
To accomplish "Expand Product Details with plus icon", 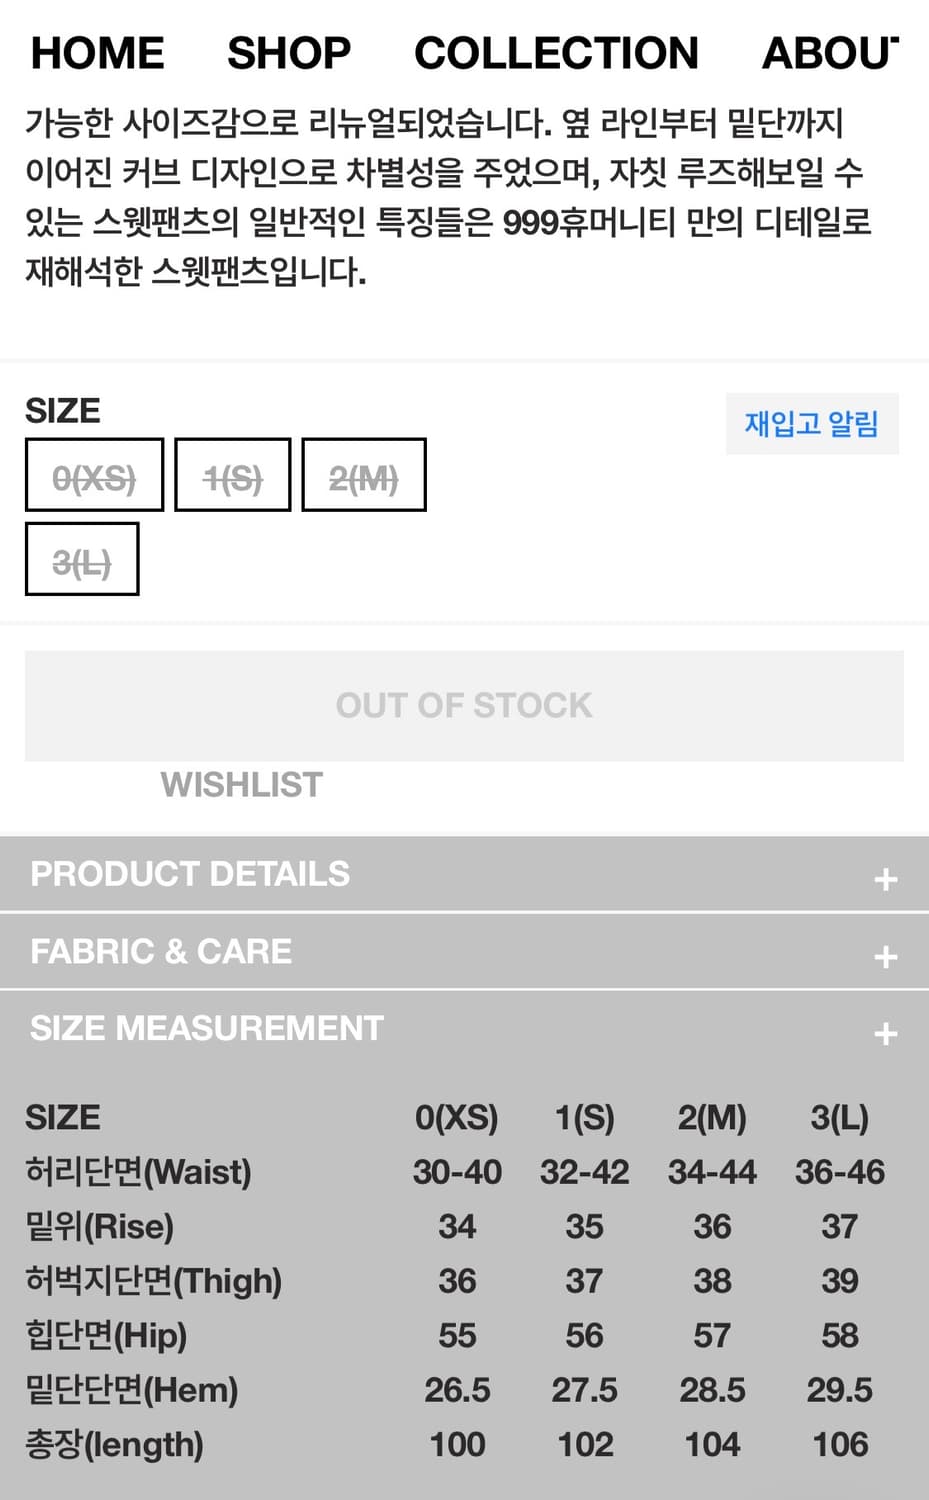I will [x=885, y=879].
